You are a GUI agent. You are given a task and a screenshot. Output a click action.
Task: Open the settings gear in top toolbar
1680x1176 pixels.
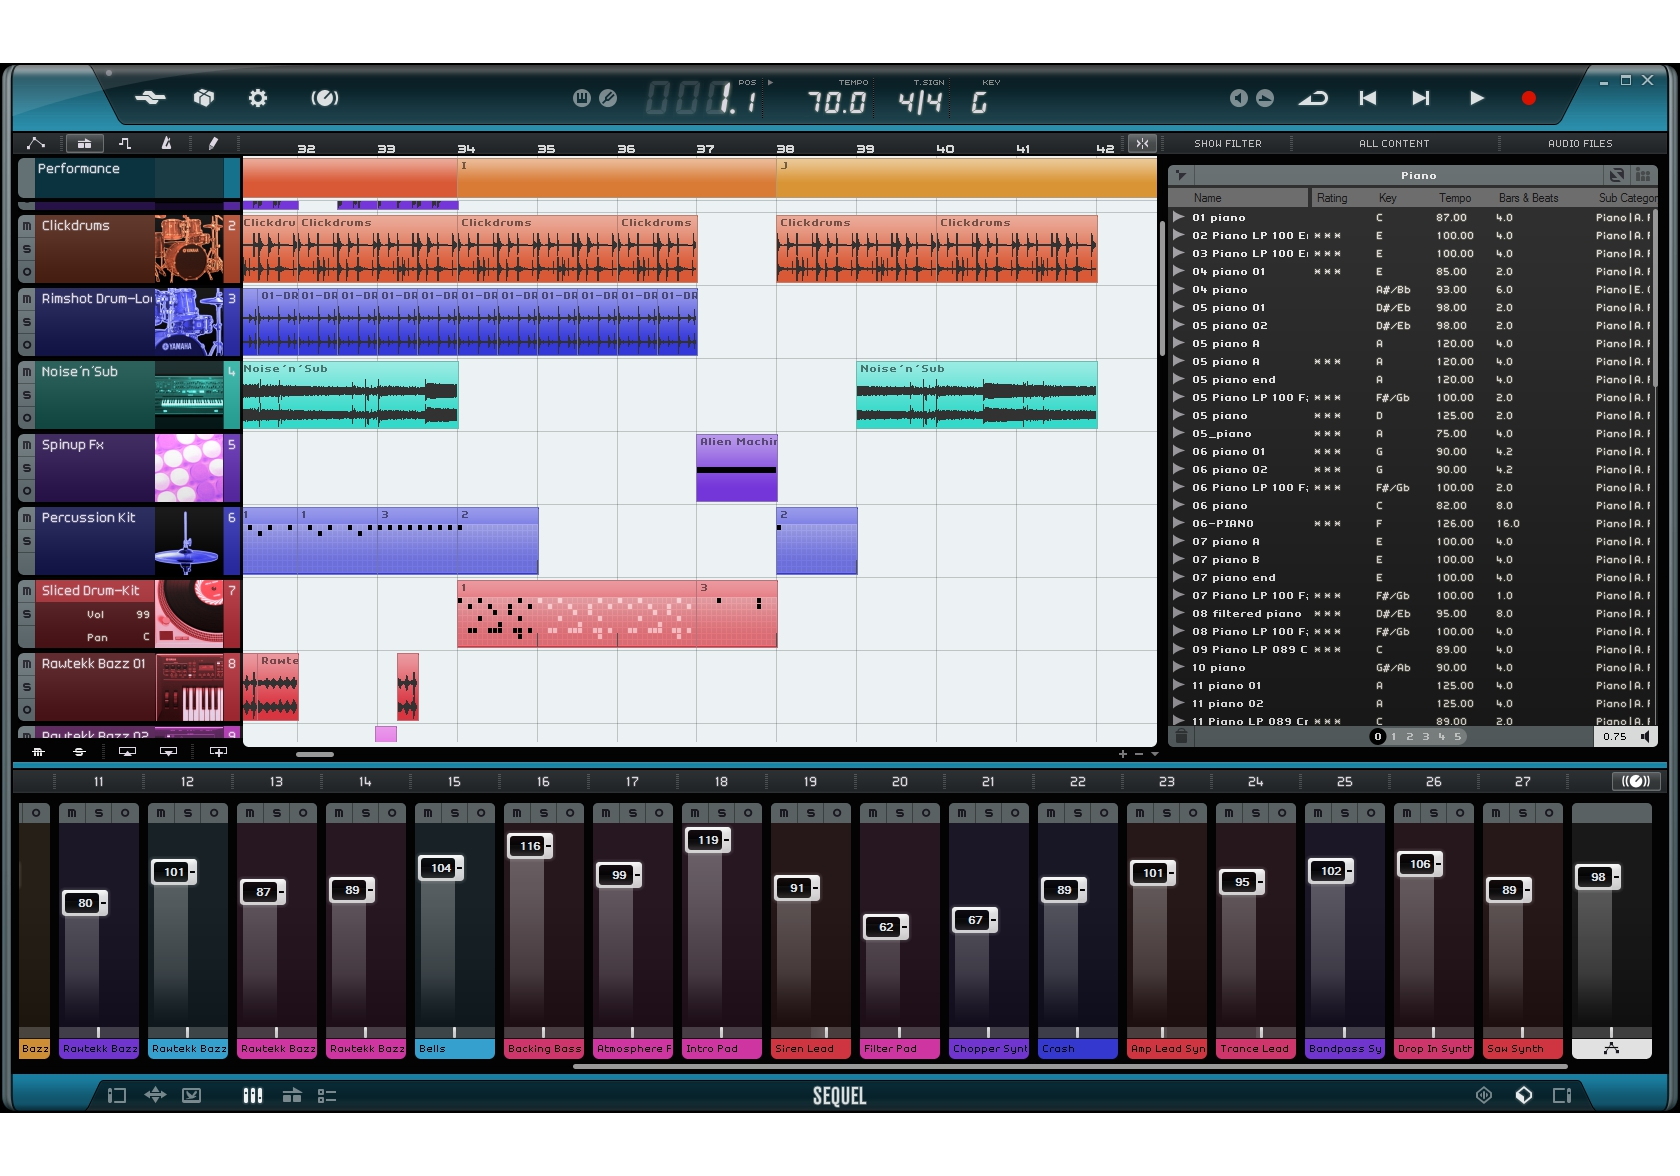pyautogui.click(x=258, y=98)
